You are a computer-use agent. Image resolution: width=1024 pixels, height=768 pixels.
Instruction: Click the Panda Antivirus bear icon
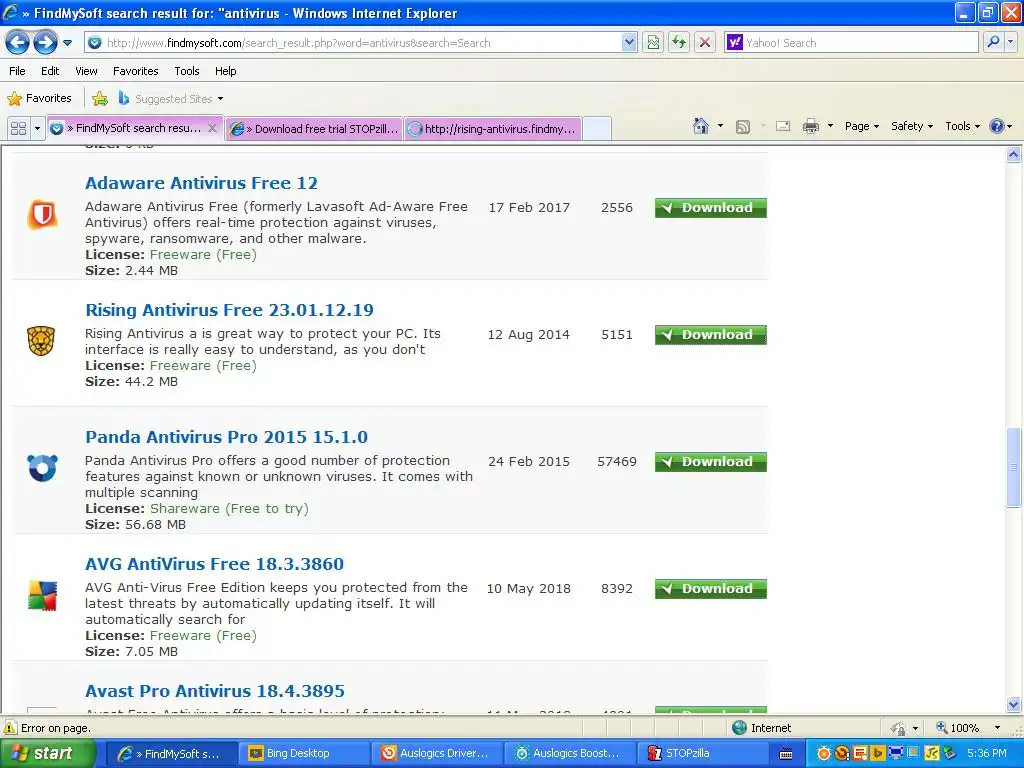point(42,468)
